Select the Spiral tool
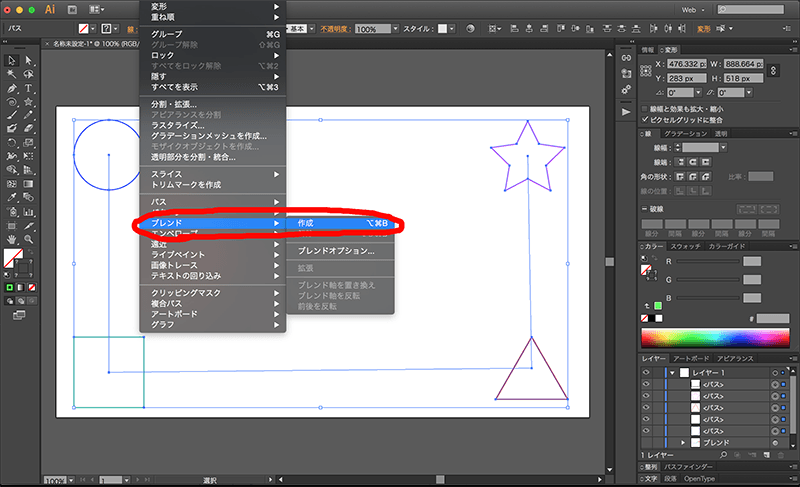Image resolution: width=800 pixels, height=487 pixels. (x=12, y=102)
